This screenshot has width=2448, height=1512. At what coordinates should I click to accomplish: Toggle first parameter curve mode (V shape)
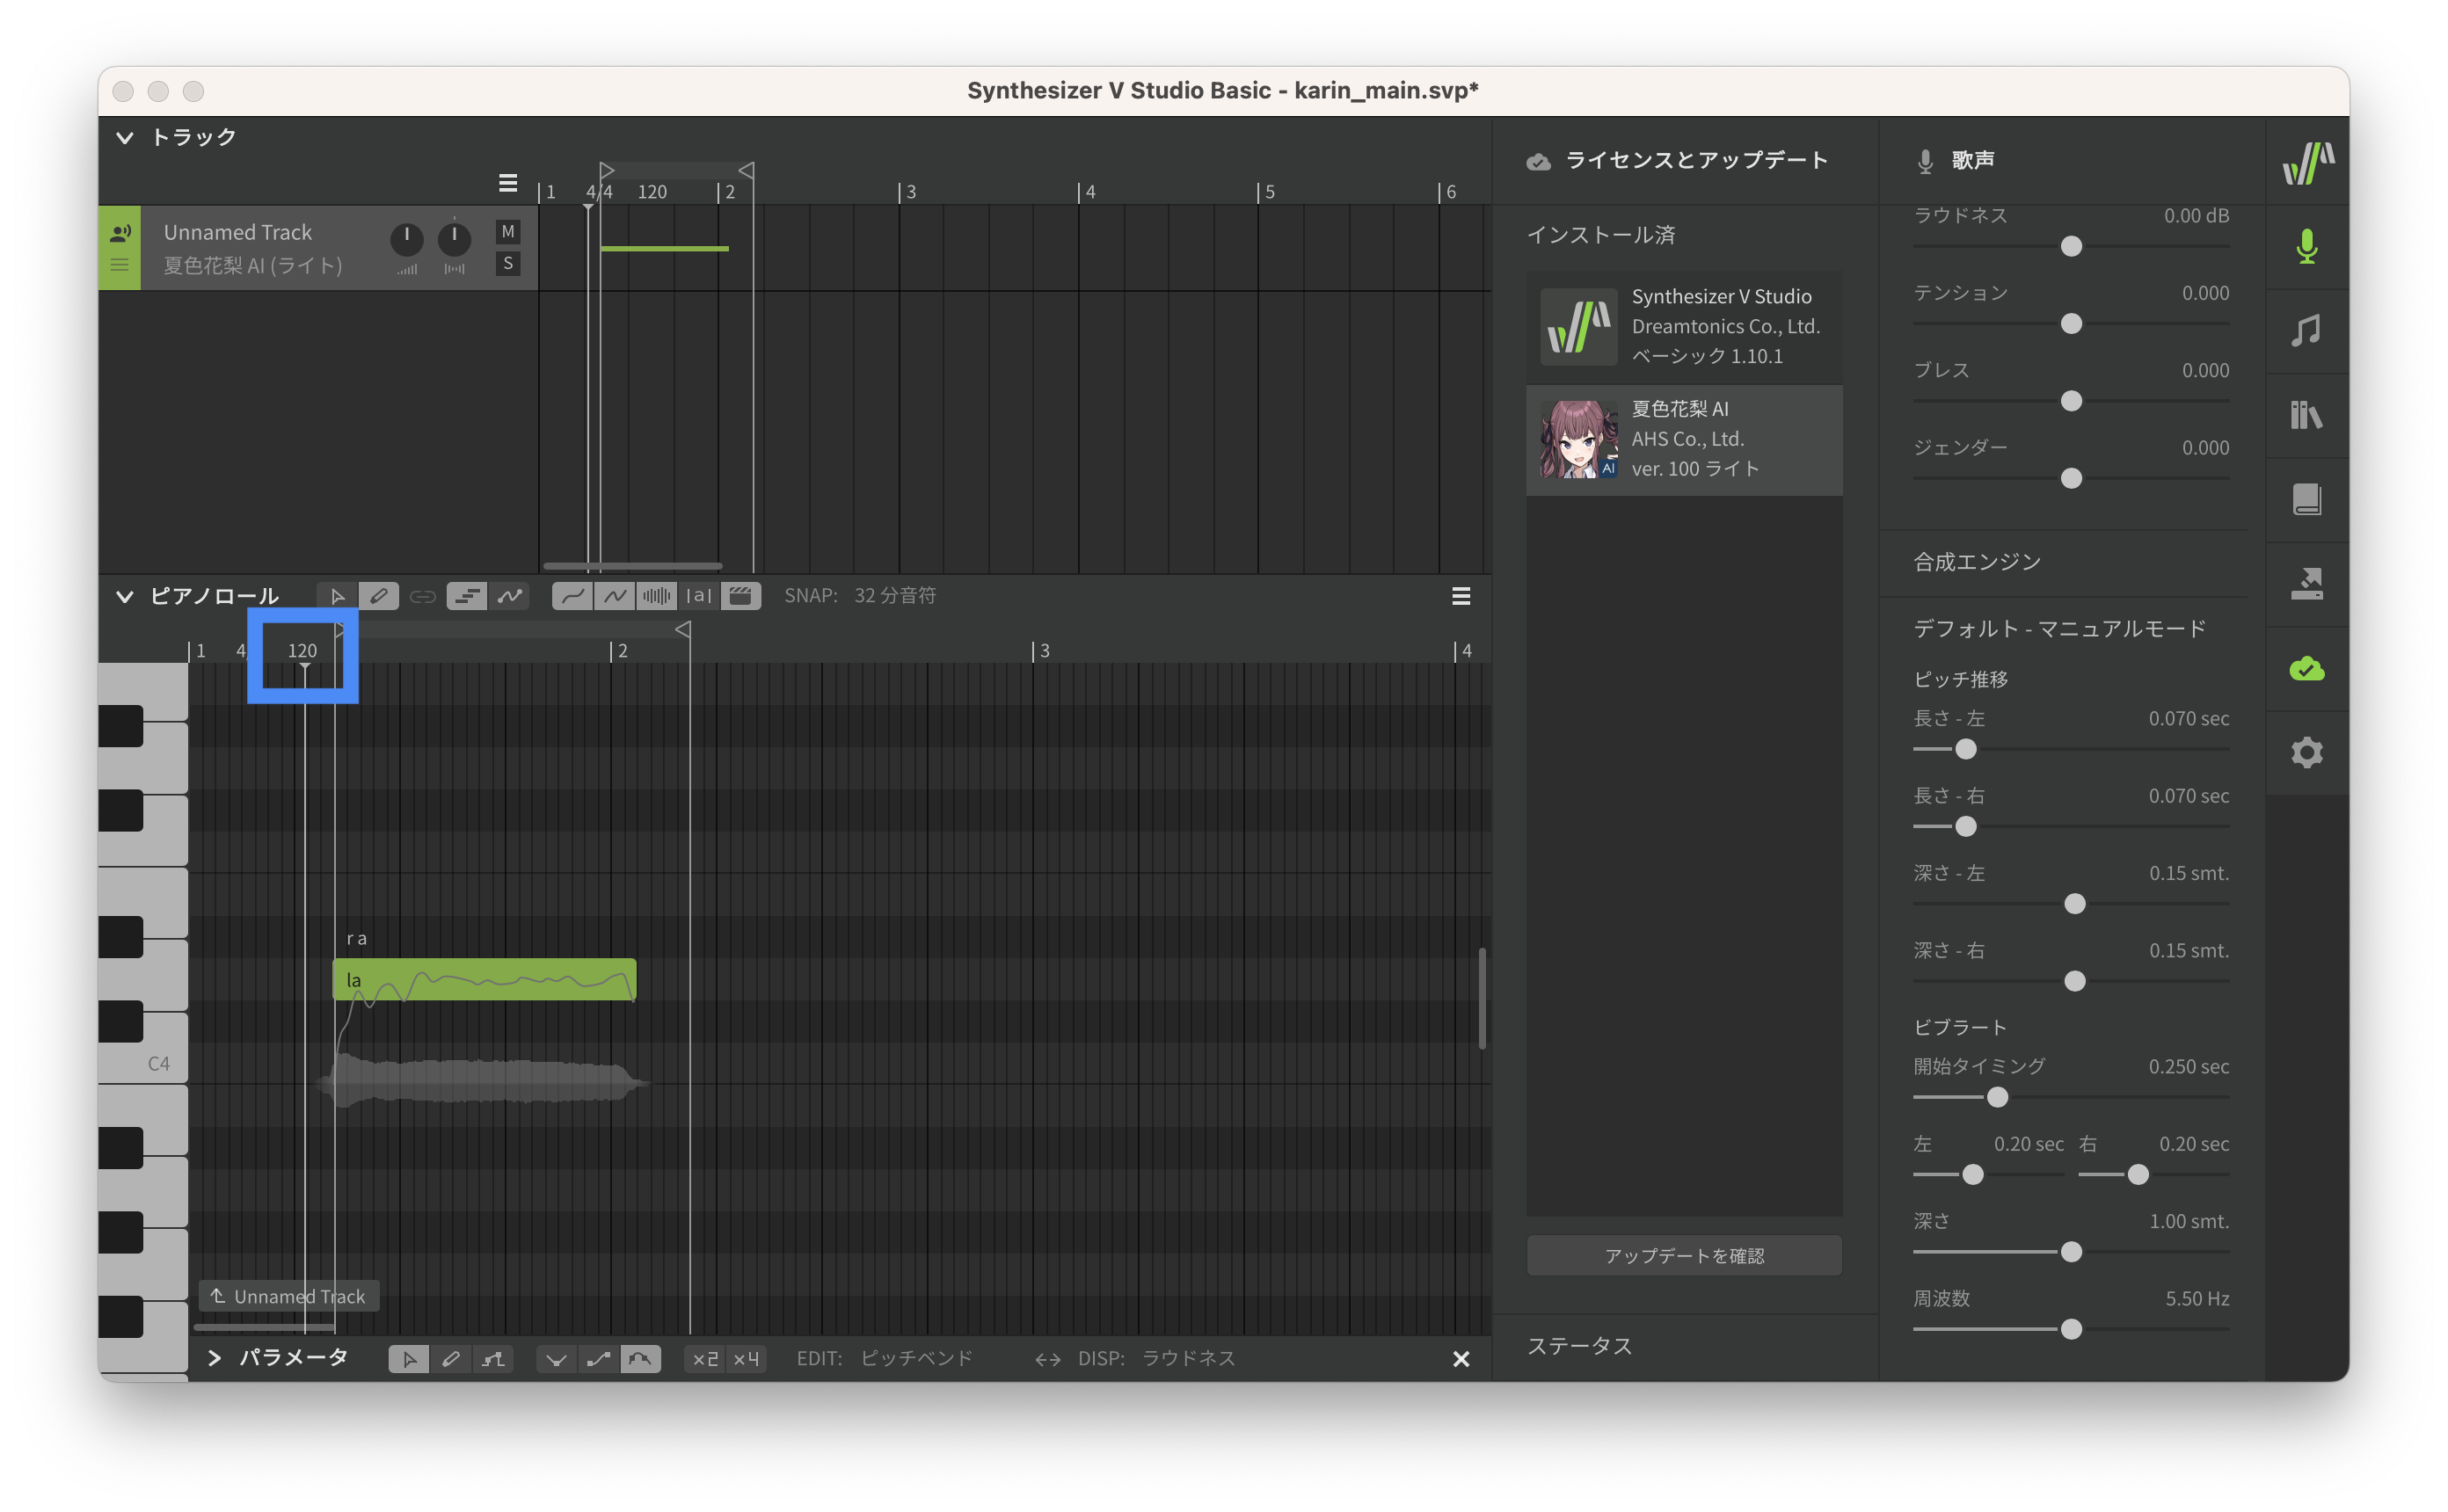point(556,1358)
